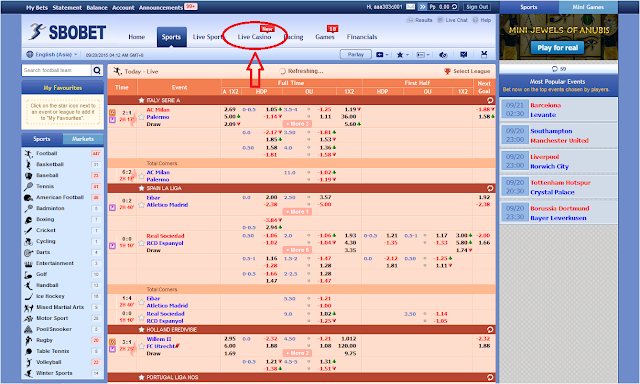Open the My Bets menu item
640x384 pixels.
coord(37,8)
